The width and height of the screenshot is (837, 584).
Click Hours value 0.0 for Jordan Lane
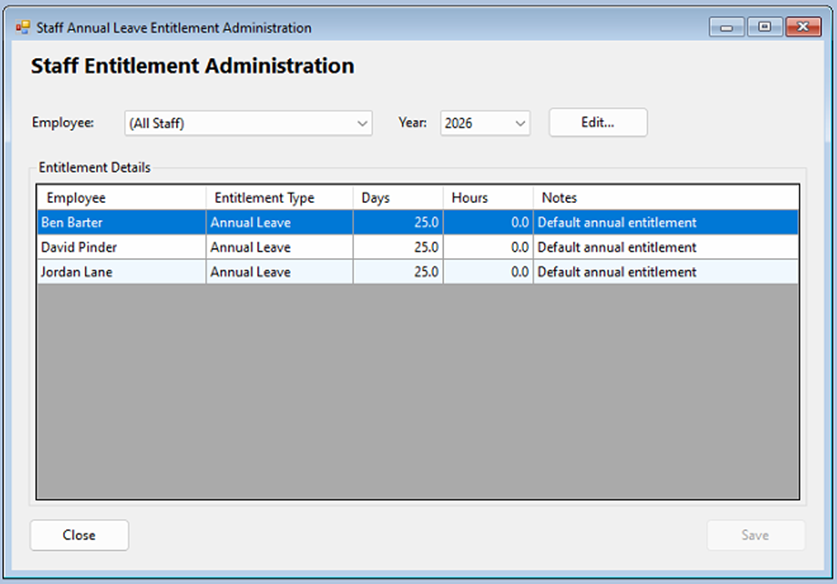point(488,272)
